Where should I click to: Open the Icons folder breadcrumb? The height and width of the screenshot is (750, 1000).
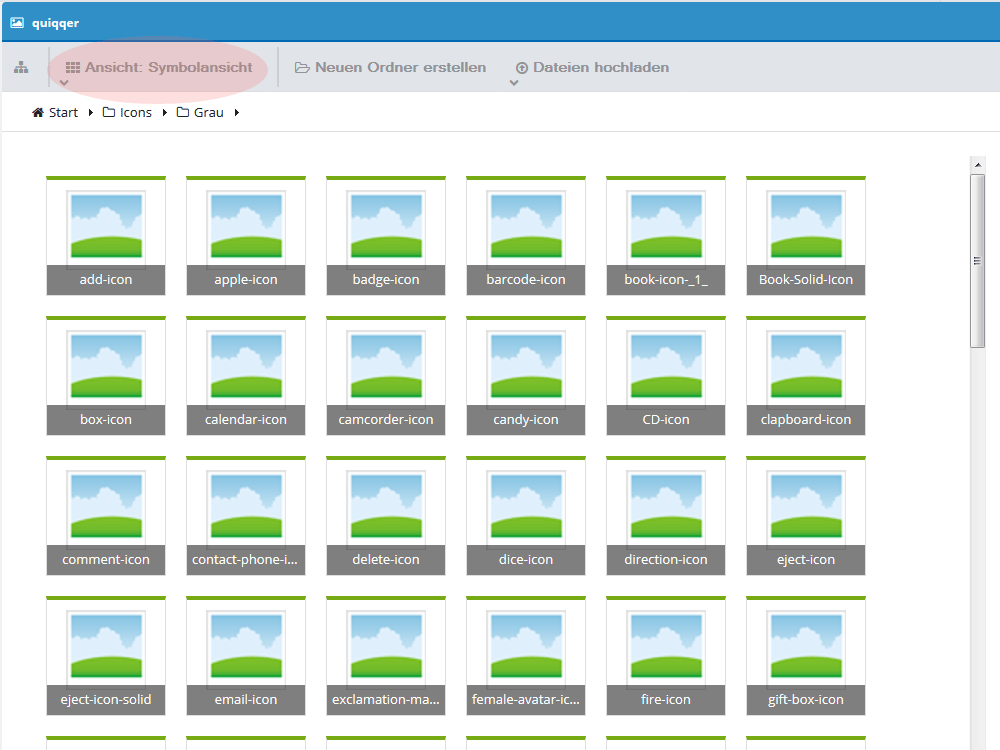pos(128,112)
